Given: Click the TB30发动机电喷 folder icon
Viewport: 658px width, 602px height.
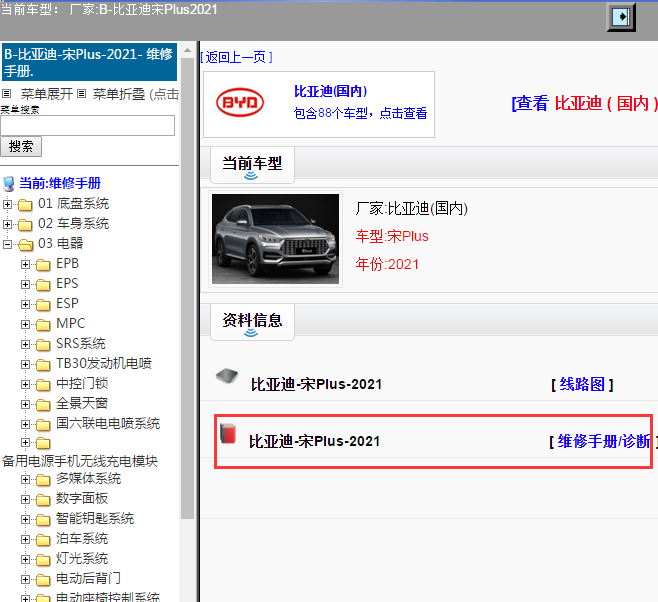Looking at the screenshot, I should click(x=43, y=365).
